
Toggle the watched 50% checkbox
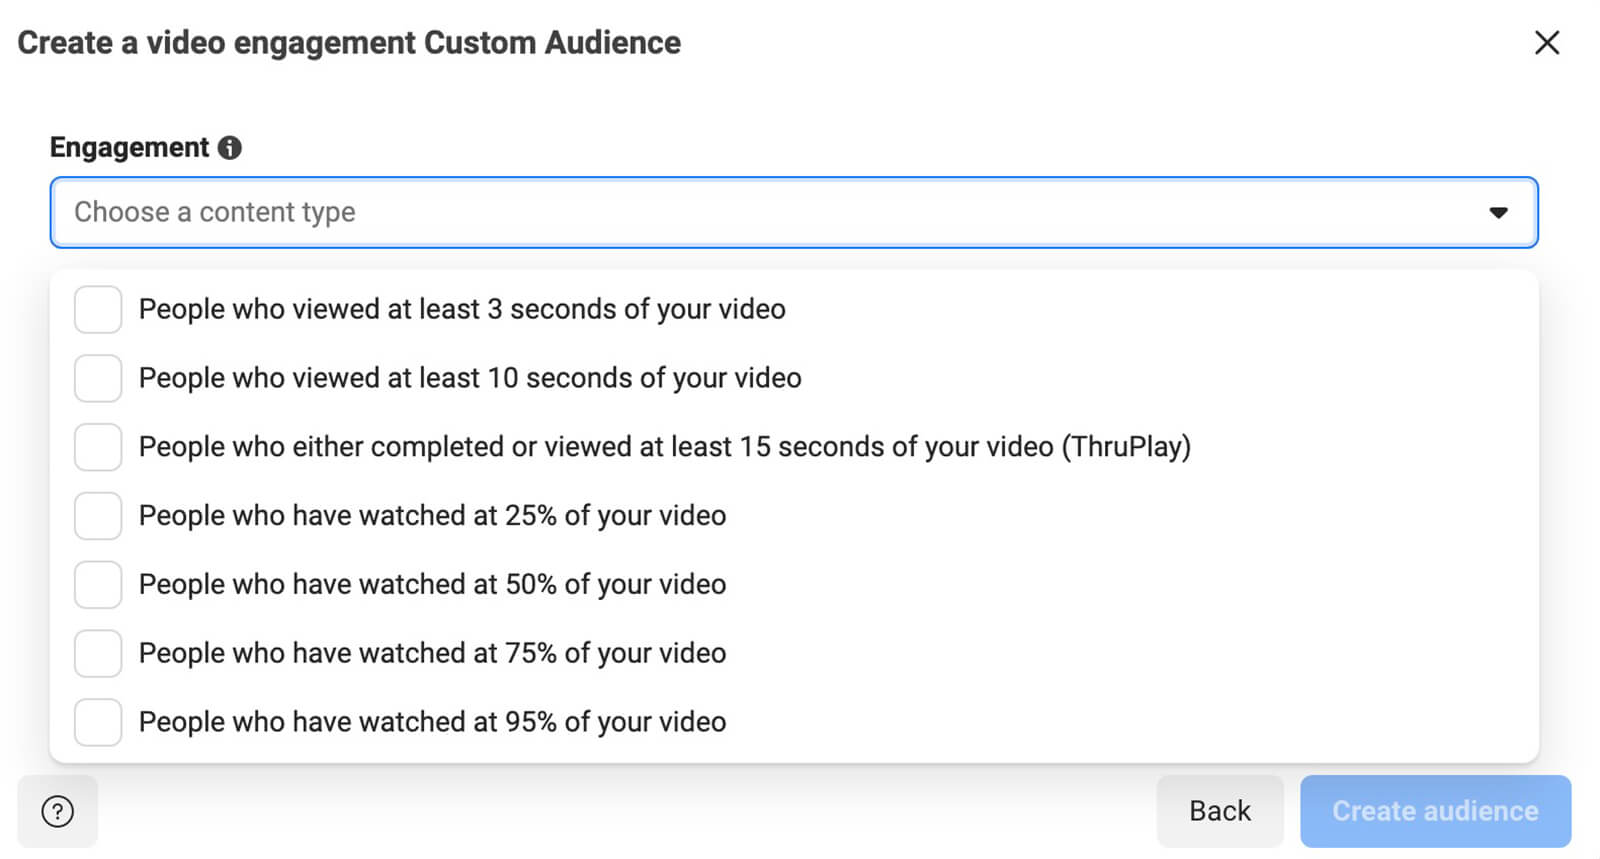(98, 585)
